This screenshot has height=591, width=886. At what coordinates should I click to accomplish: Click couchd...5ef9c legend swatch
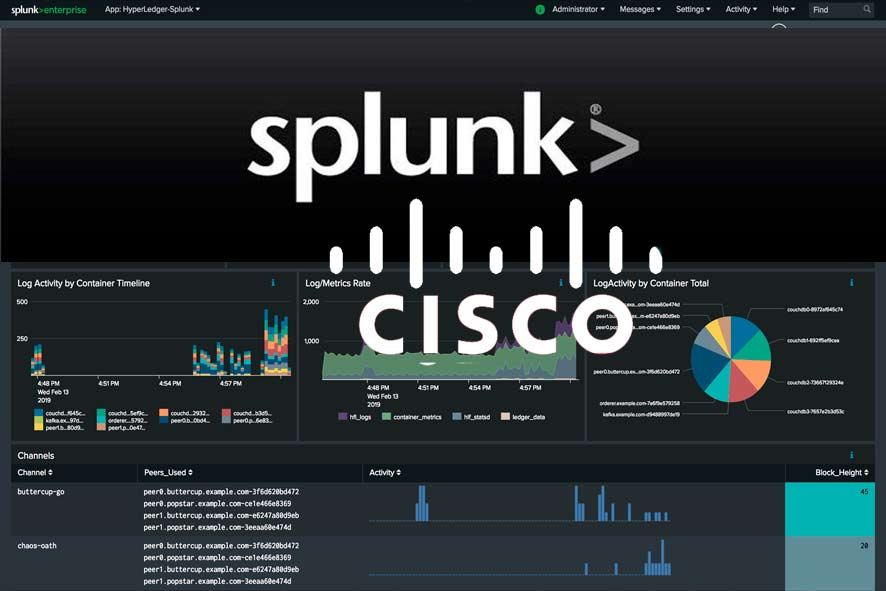(x=101, y=413)
